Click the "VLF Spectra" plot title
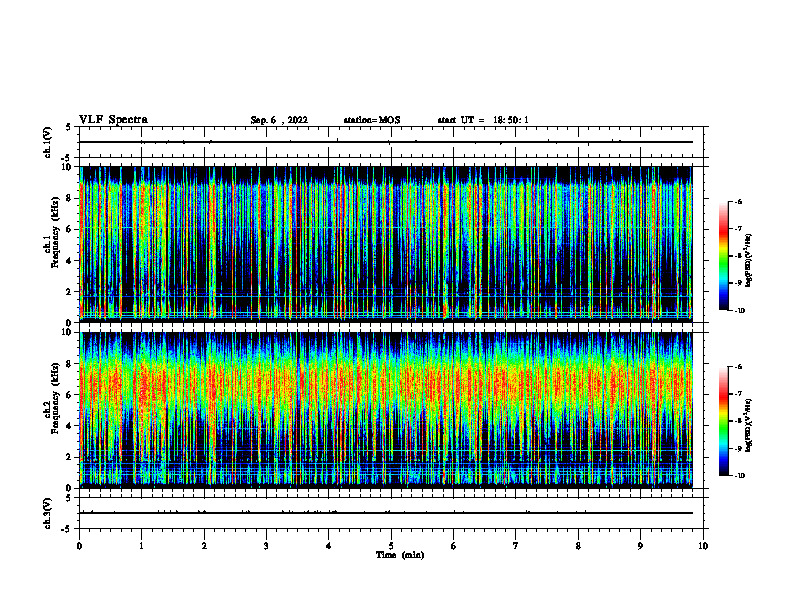Viewport: 792px width, 612px height. pos(114,120)
